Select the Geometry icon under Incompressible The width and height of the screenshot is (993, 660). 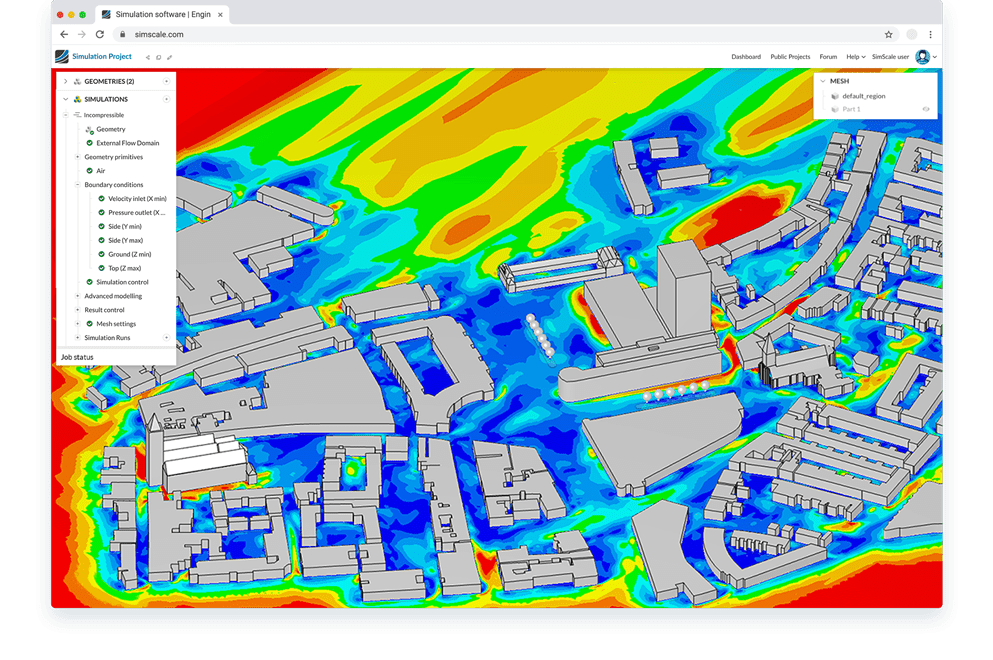coord(87,130)
